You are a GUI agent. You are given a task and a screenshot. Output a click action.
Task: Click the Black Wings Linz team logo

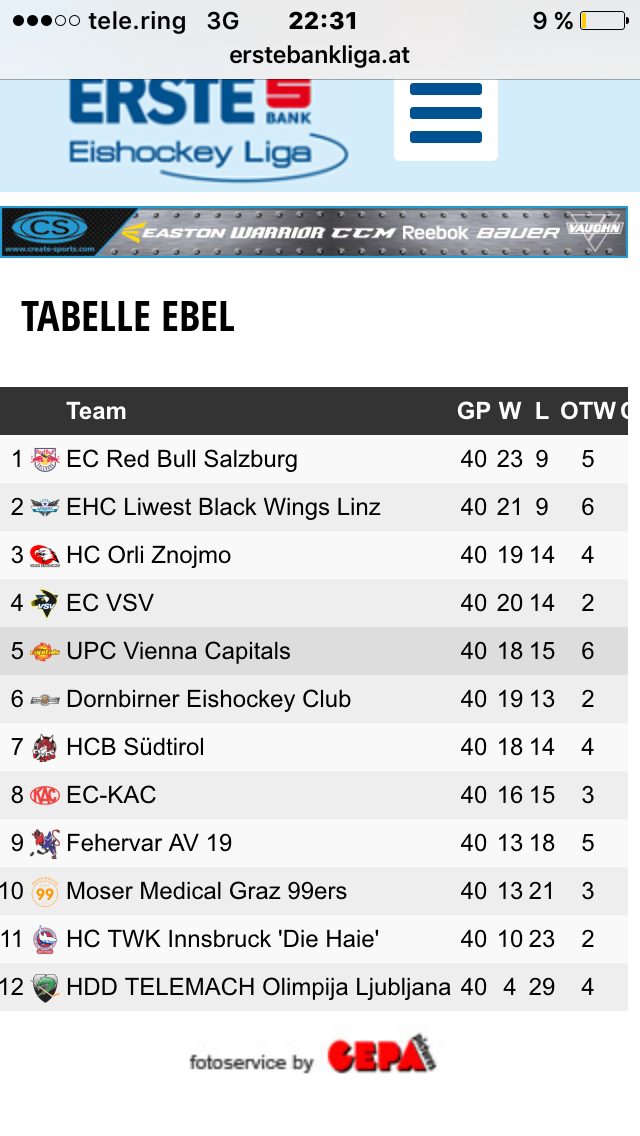(45, 508)
